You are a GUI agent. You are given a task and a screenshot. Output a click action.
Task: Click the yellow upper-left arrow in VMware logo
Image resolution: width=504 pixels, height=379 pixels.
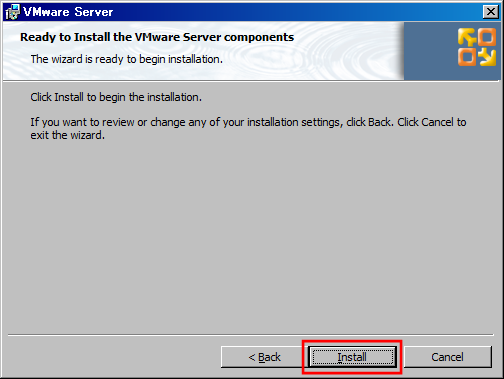pyautogui.click(x=467, y=37)
